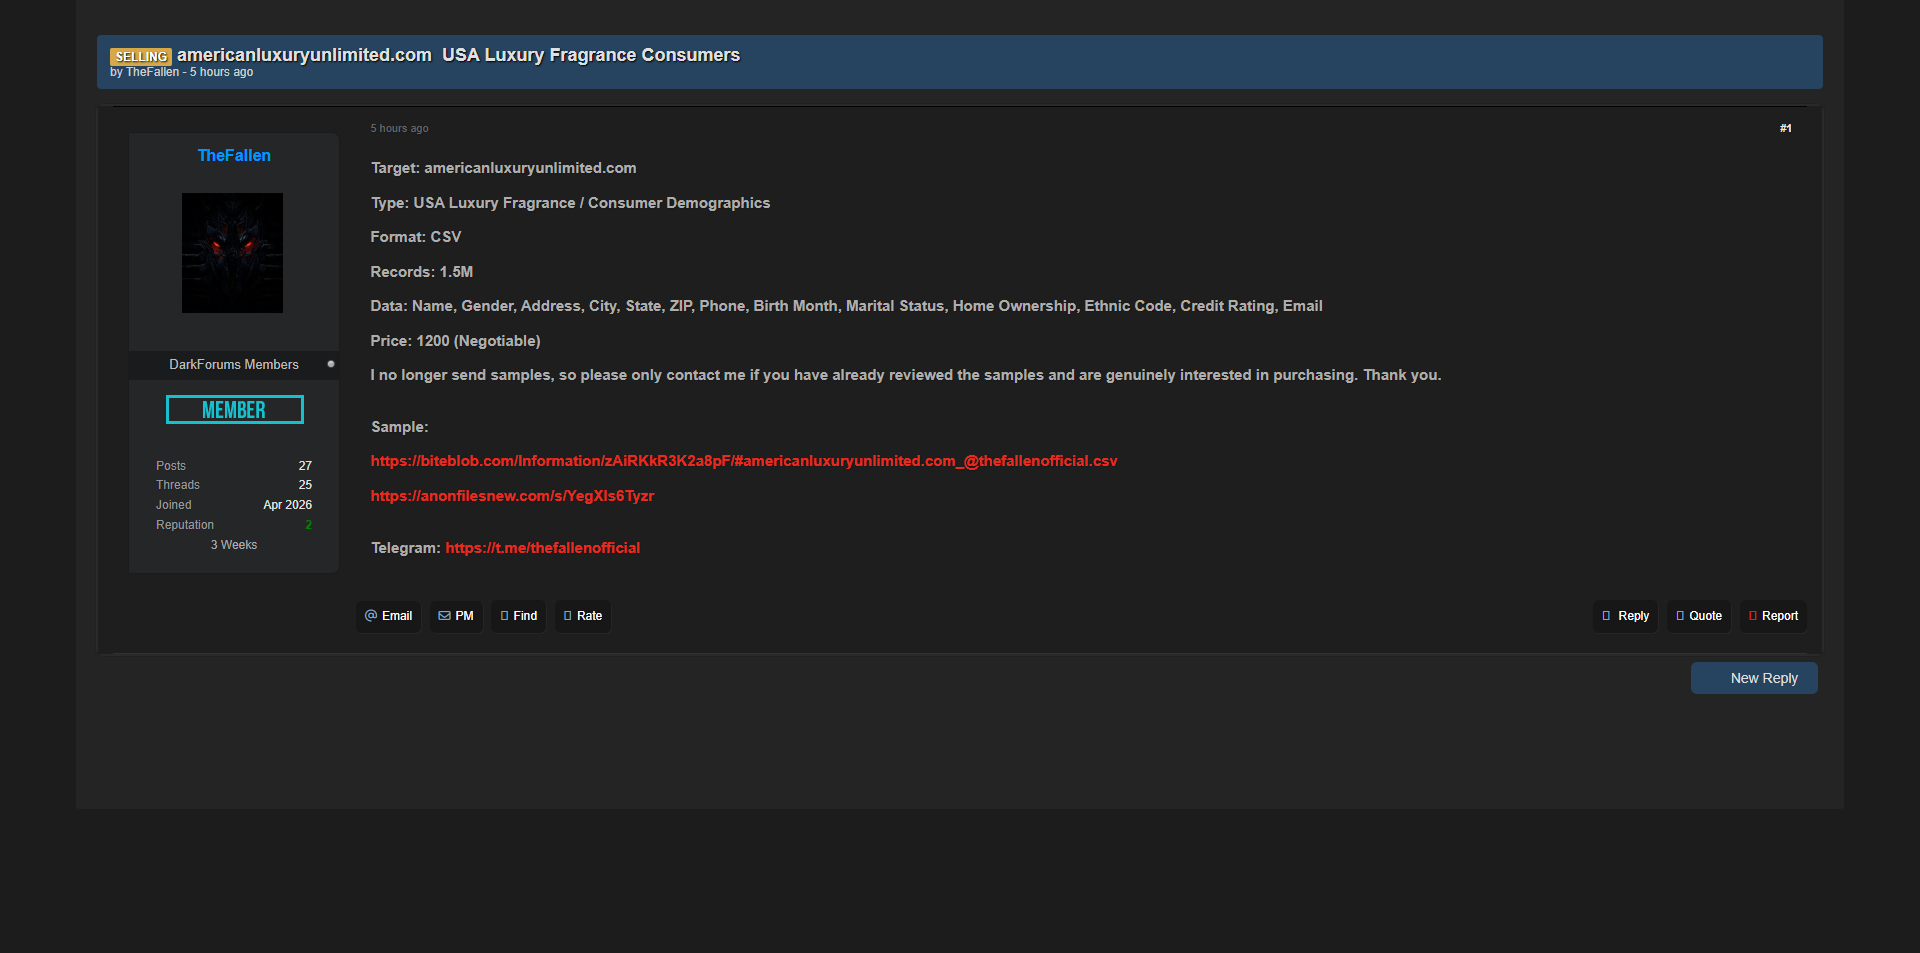Click the PM envelope button

point(456,616)
